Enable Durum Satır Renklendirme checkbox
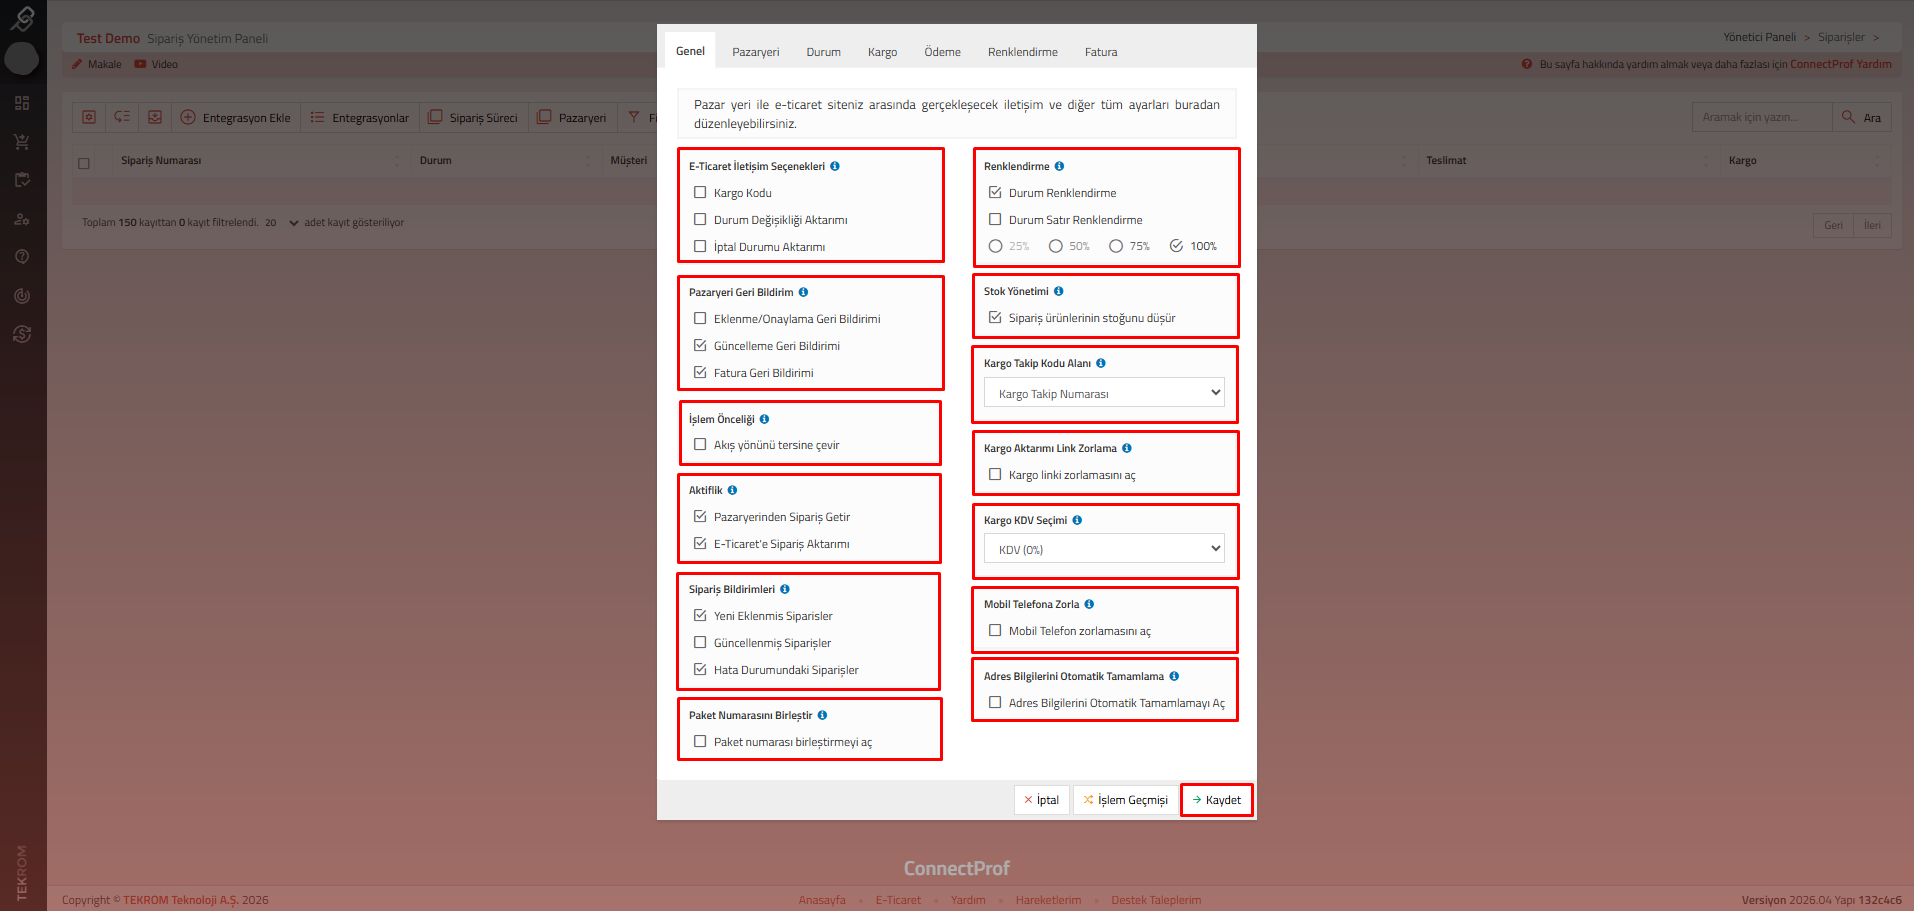 click(995, 219)
